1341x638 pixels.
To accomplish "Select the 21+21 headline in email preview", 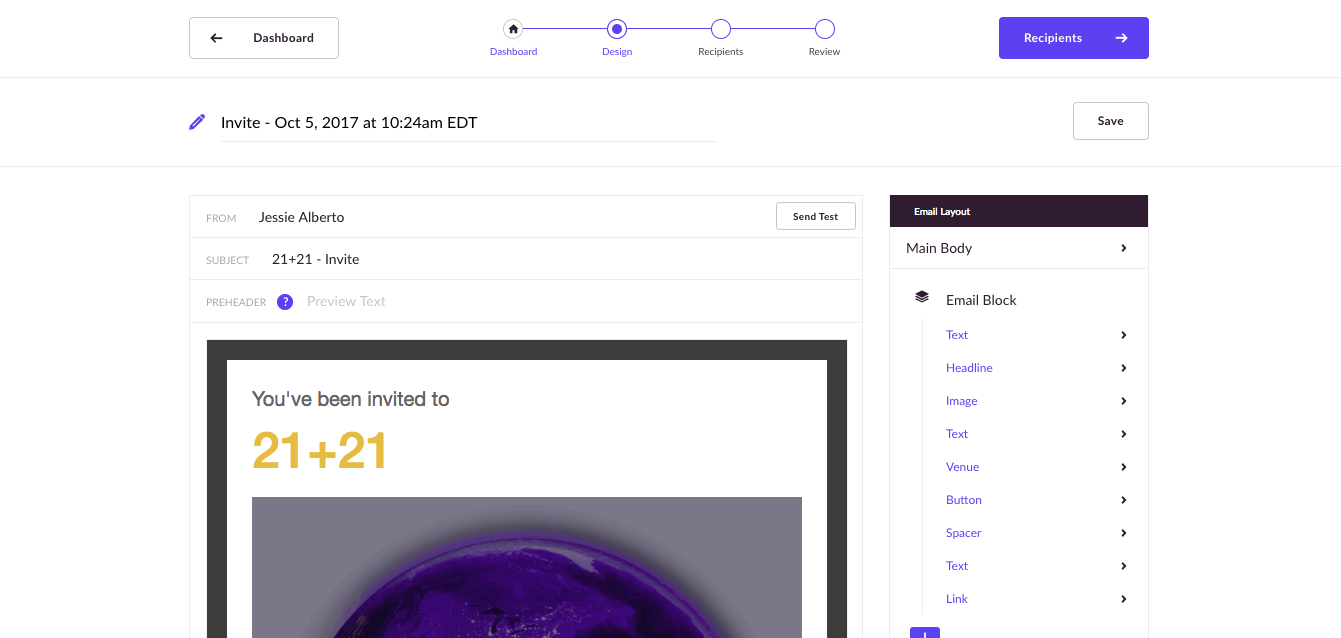I will click(x=319, y=450).
